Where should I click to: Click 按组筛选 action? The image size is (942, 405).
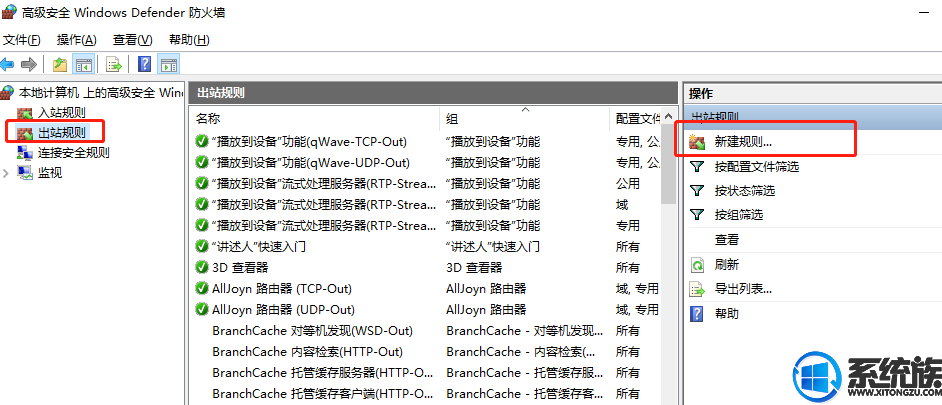tap(738, 215)
